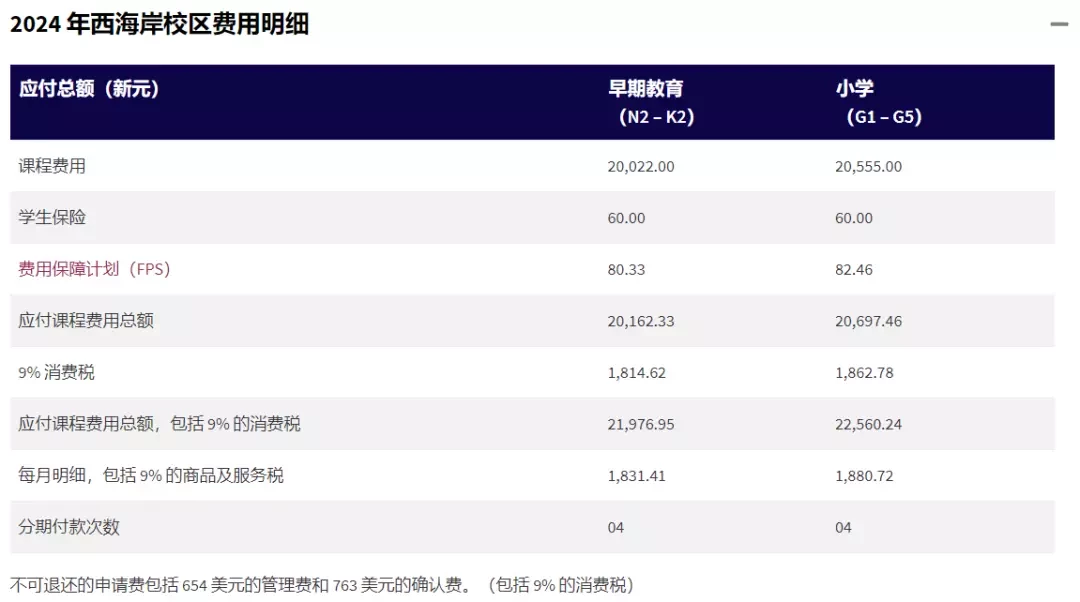Select the tax value 1,814.62

click(x=636, y=373)
